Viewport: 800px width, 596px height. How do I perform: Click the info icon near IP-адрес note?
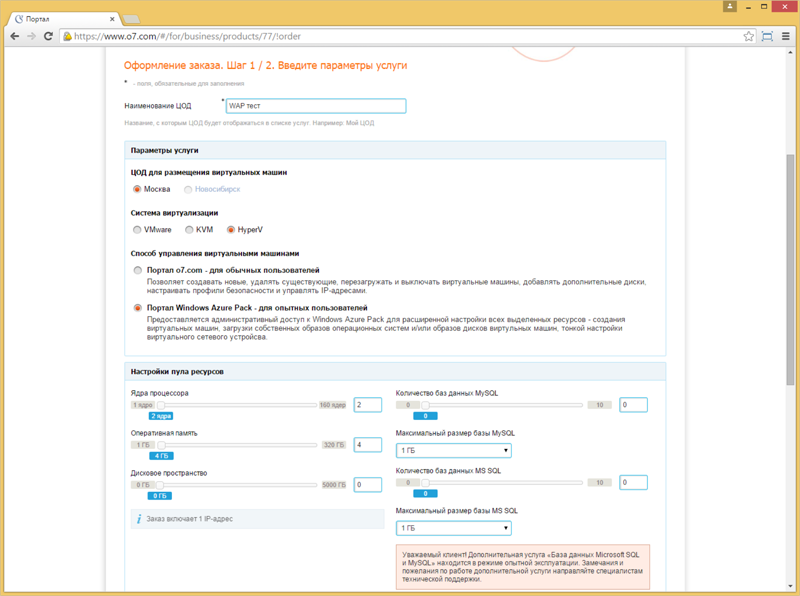click(x=139, y=519)
